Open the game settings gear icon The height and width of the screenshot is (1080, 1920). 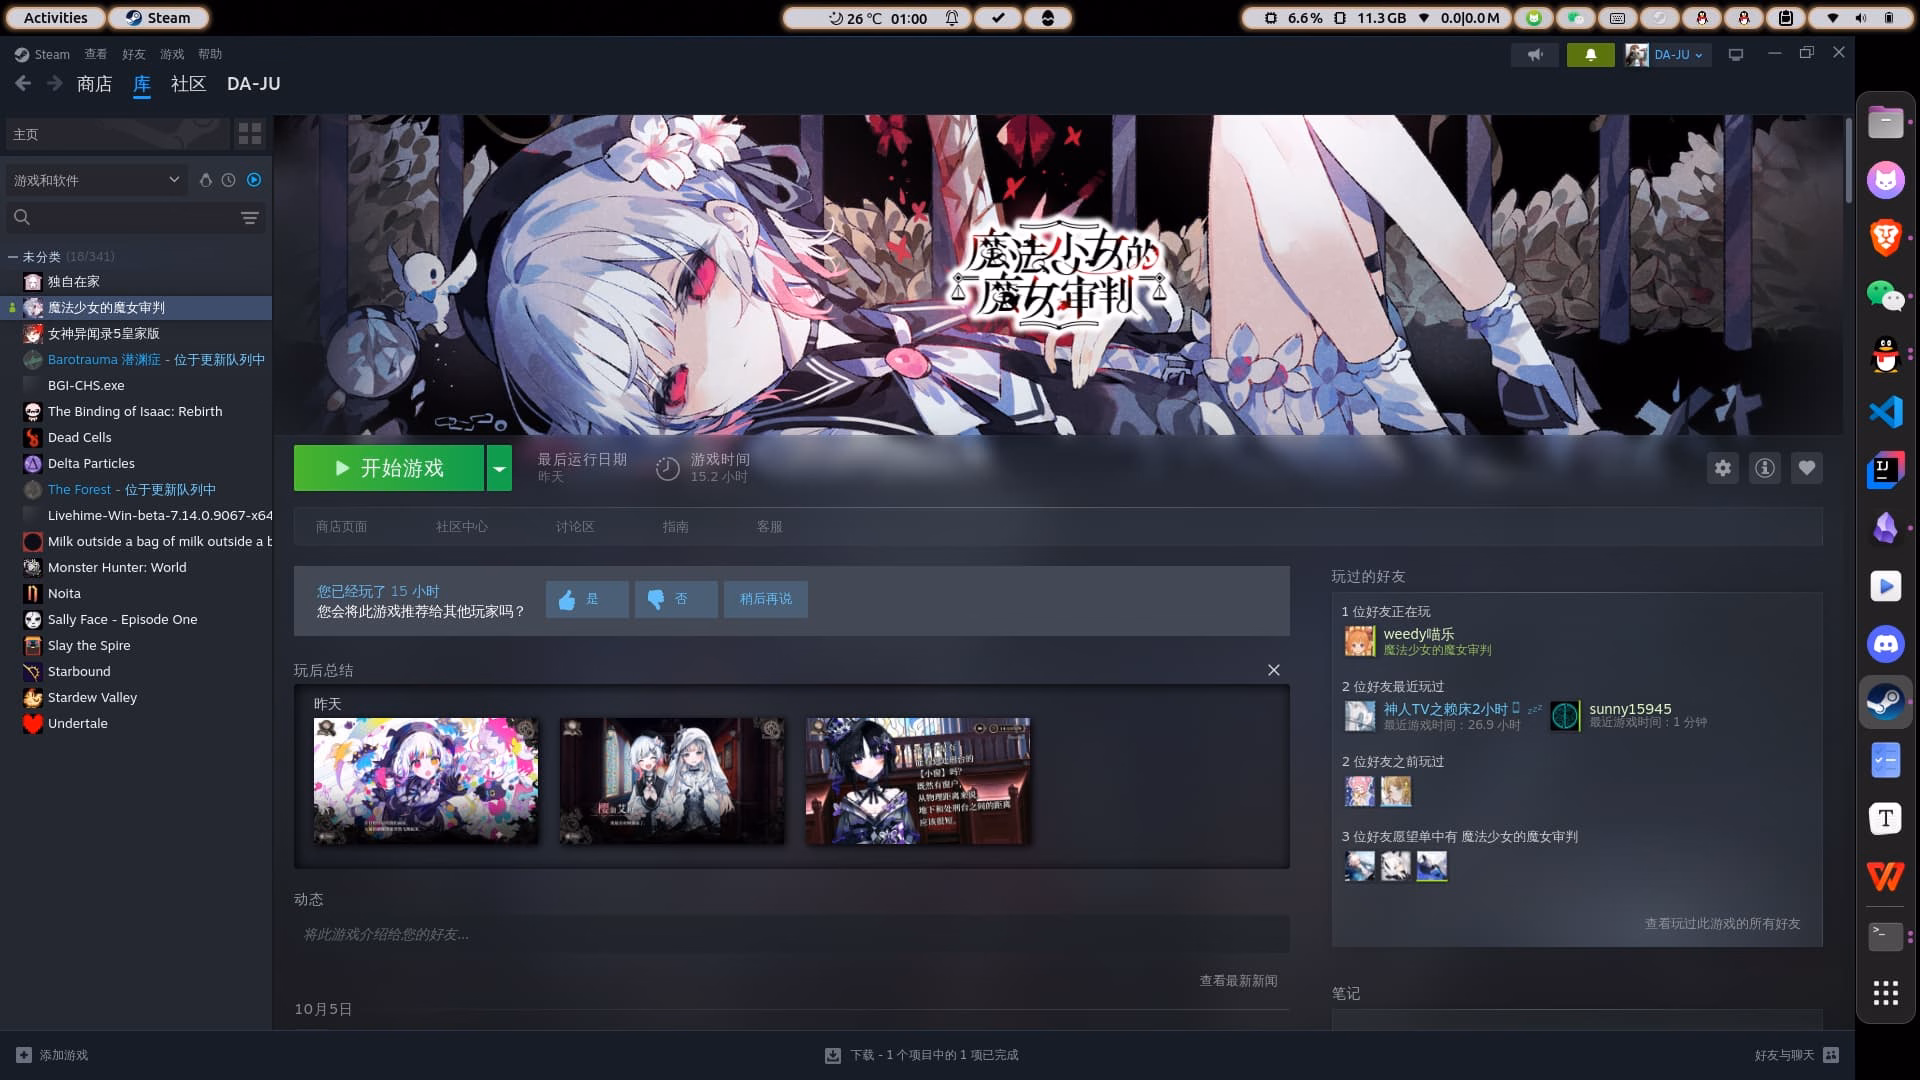click(1722, 468)
